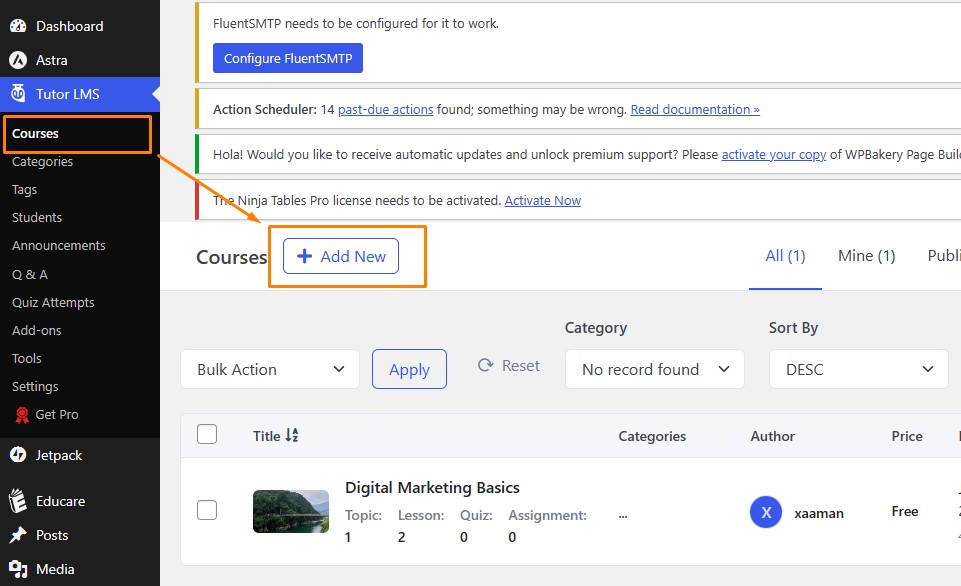Screen dimensions: 961x586
Task: Open the Students submenu item
Action: [x=37, y=218]
